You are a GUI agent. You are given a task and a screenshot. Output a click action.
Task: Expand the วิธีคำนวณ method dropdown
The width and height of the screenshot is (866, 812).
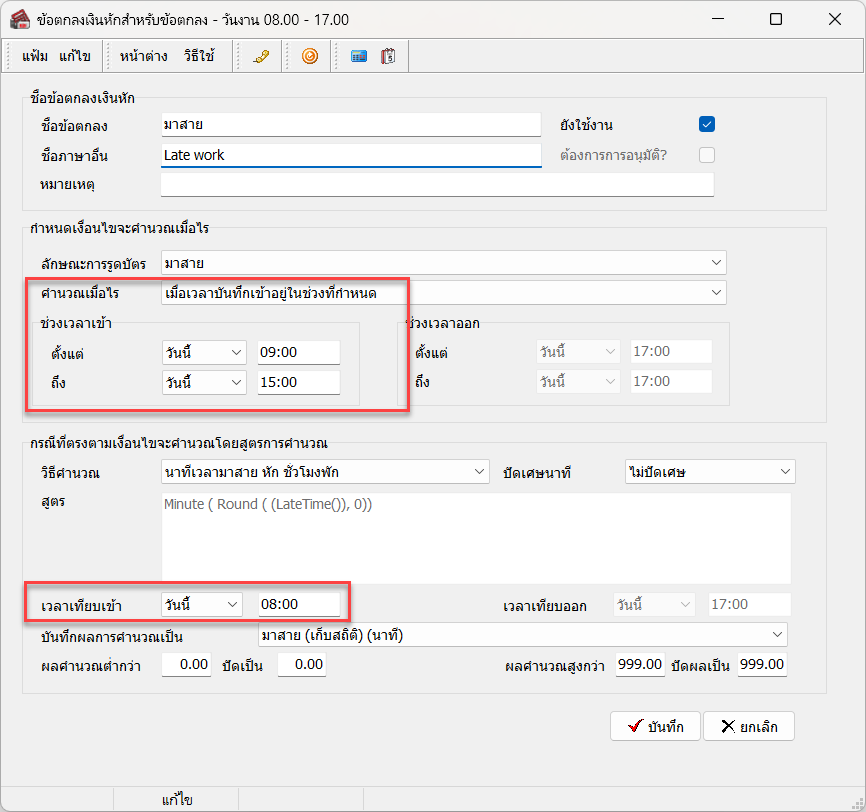pos(478,471)
